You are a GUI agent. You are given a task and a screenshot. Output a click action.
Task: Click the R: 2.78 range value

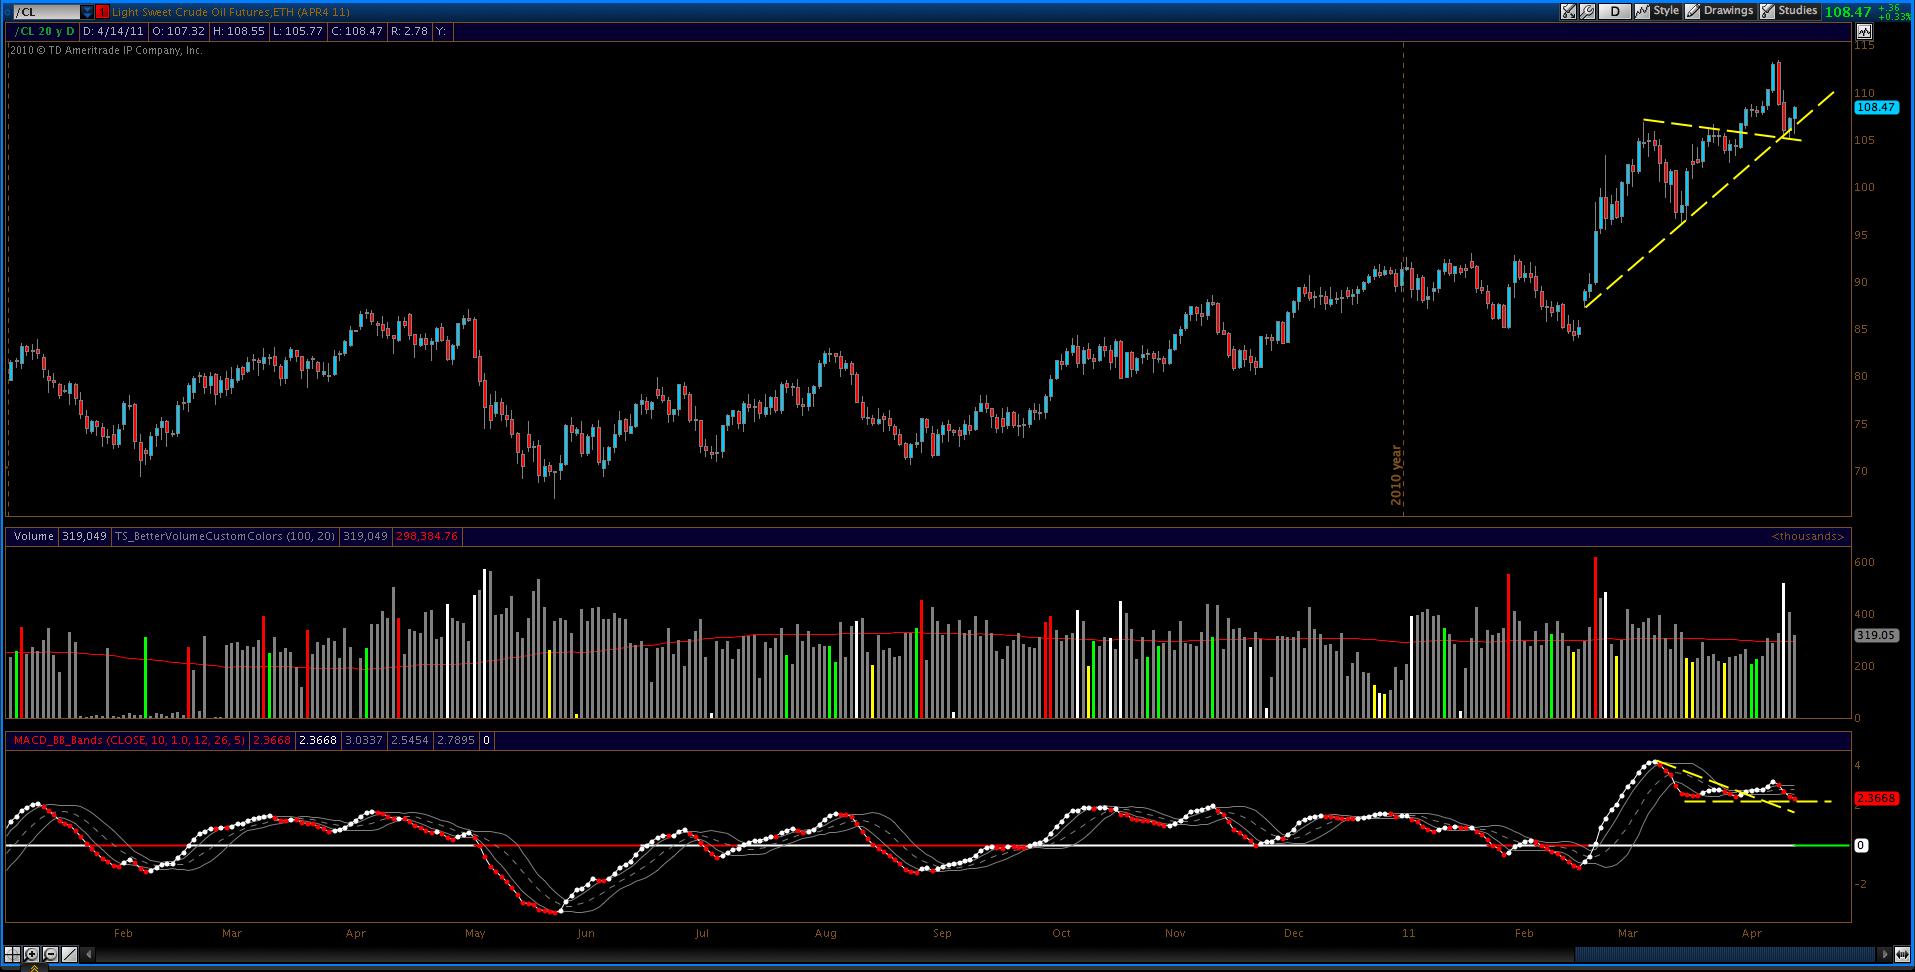coord(409,31)
